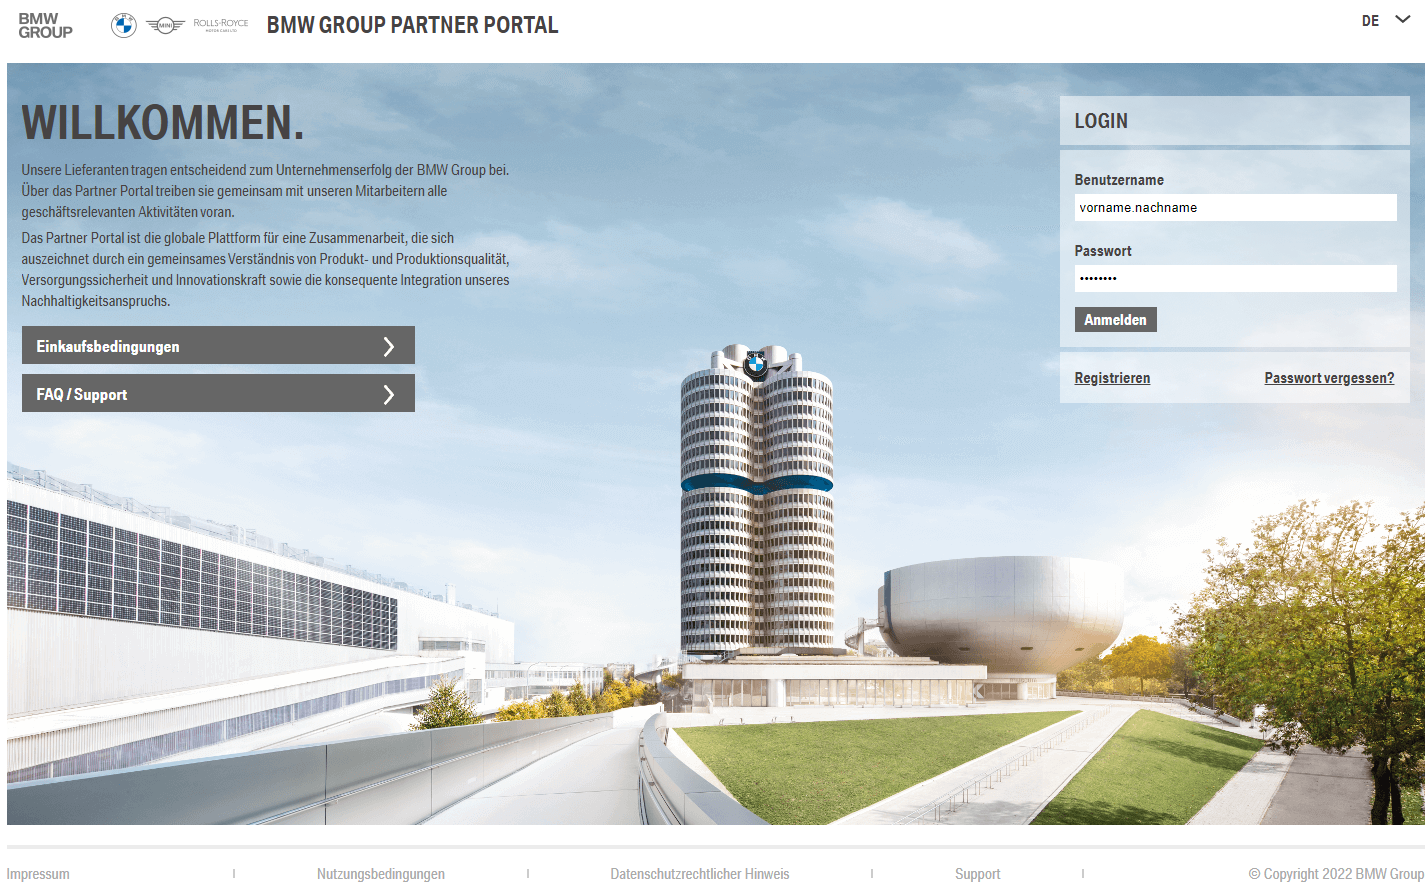
Task: Open Impressum in the footer
Action: [x=38, y=874]
